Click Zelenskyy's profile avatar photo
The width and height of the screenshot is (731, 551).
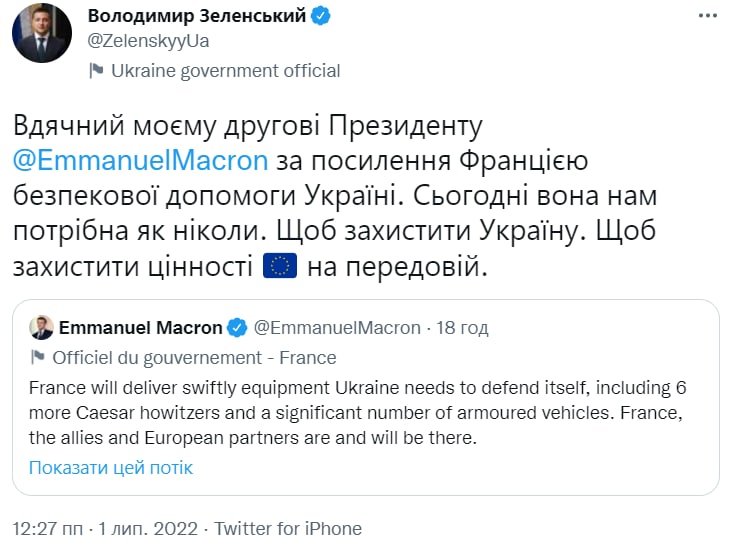[41, 33]
